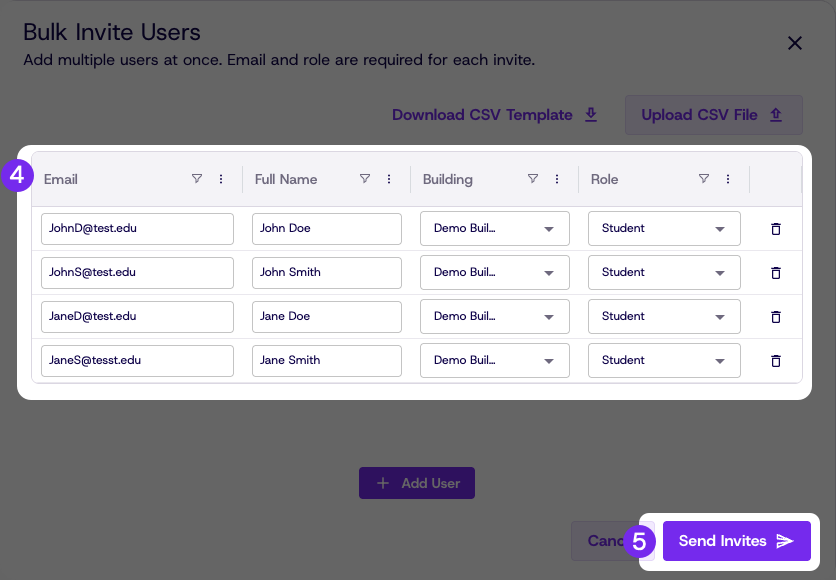The image size is (836, 580).
Task: Delete the John Smith row
Action: (x=776, y=273)
